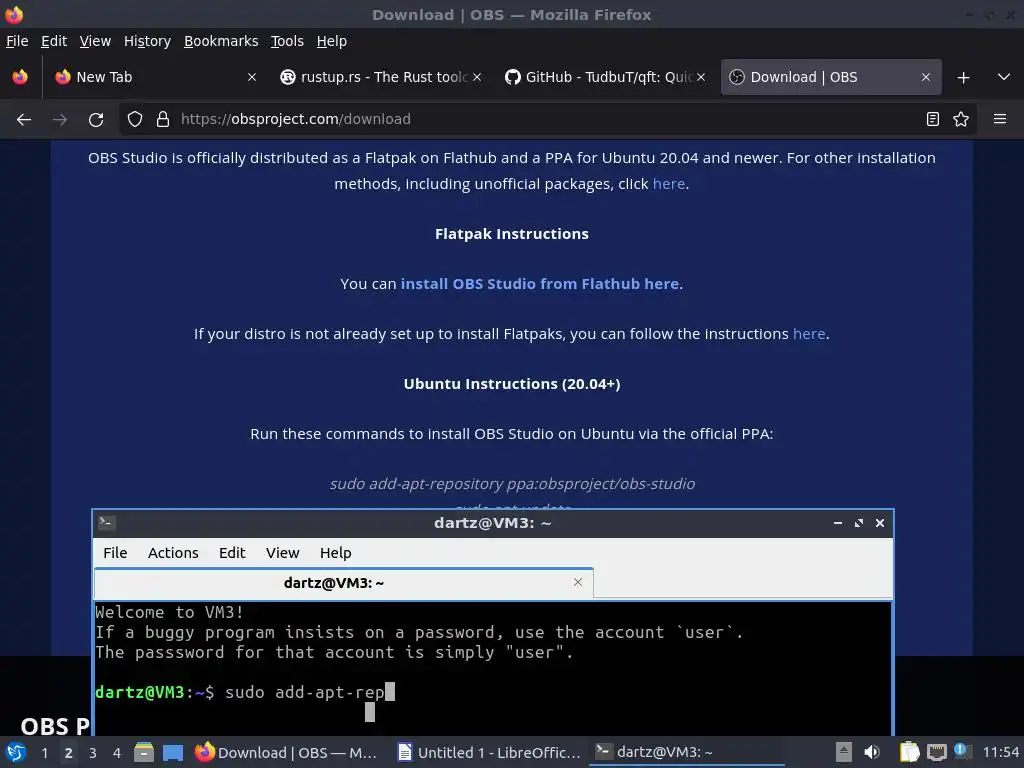Switch to workspace 3
The width and height of the screenshot is (1024, 768).
pyautogui.click(x=93, y=753)
